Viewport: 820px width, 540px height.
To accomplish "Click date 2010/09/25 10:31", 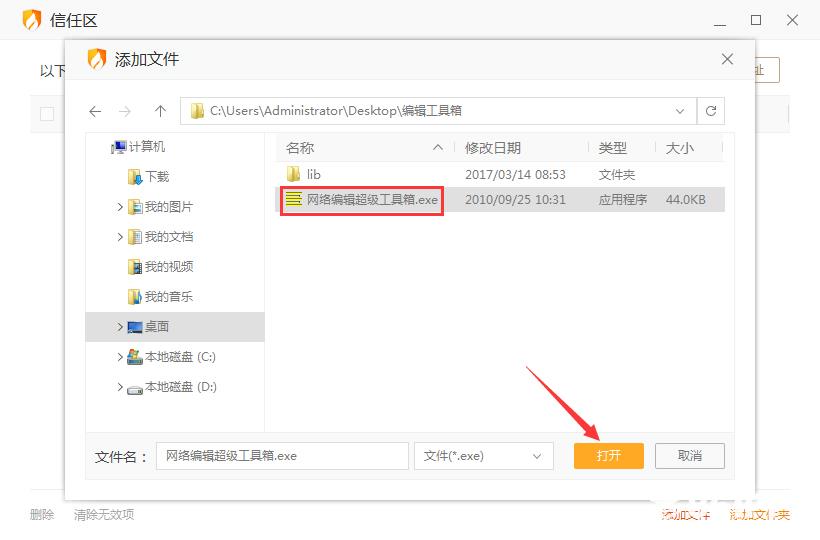I will [515, 200].
